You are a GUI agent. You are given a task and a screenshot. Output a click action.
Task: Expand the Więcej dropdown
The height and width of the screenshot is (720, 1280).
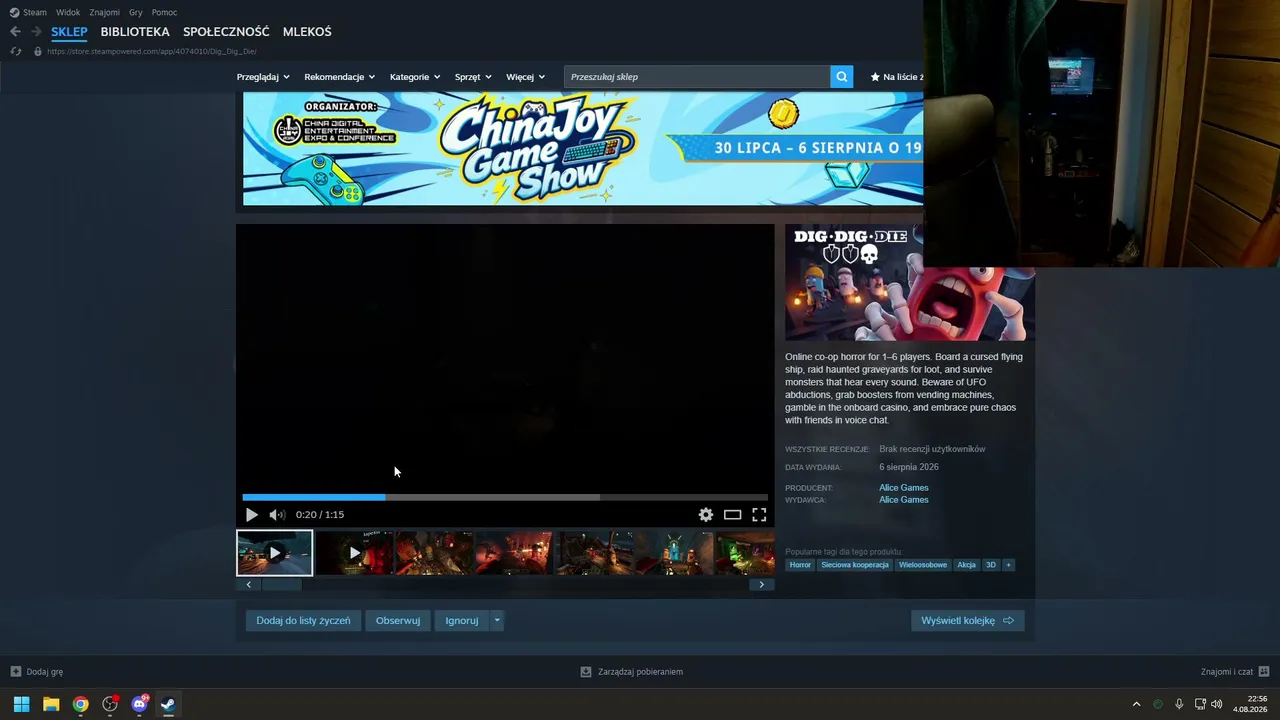point(526,77)
